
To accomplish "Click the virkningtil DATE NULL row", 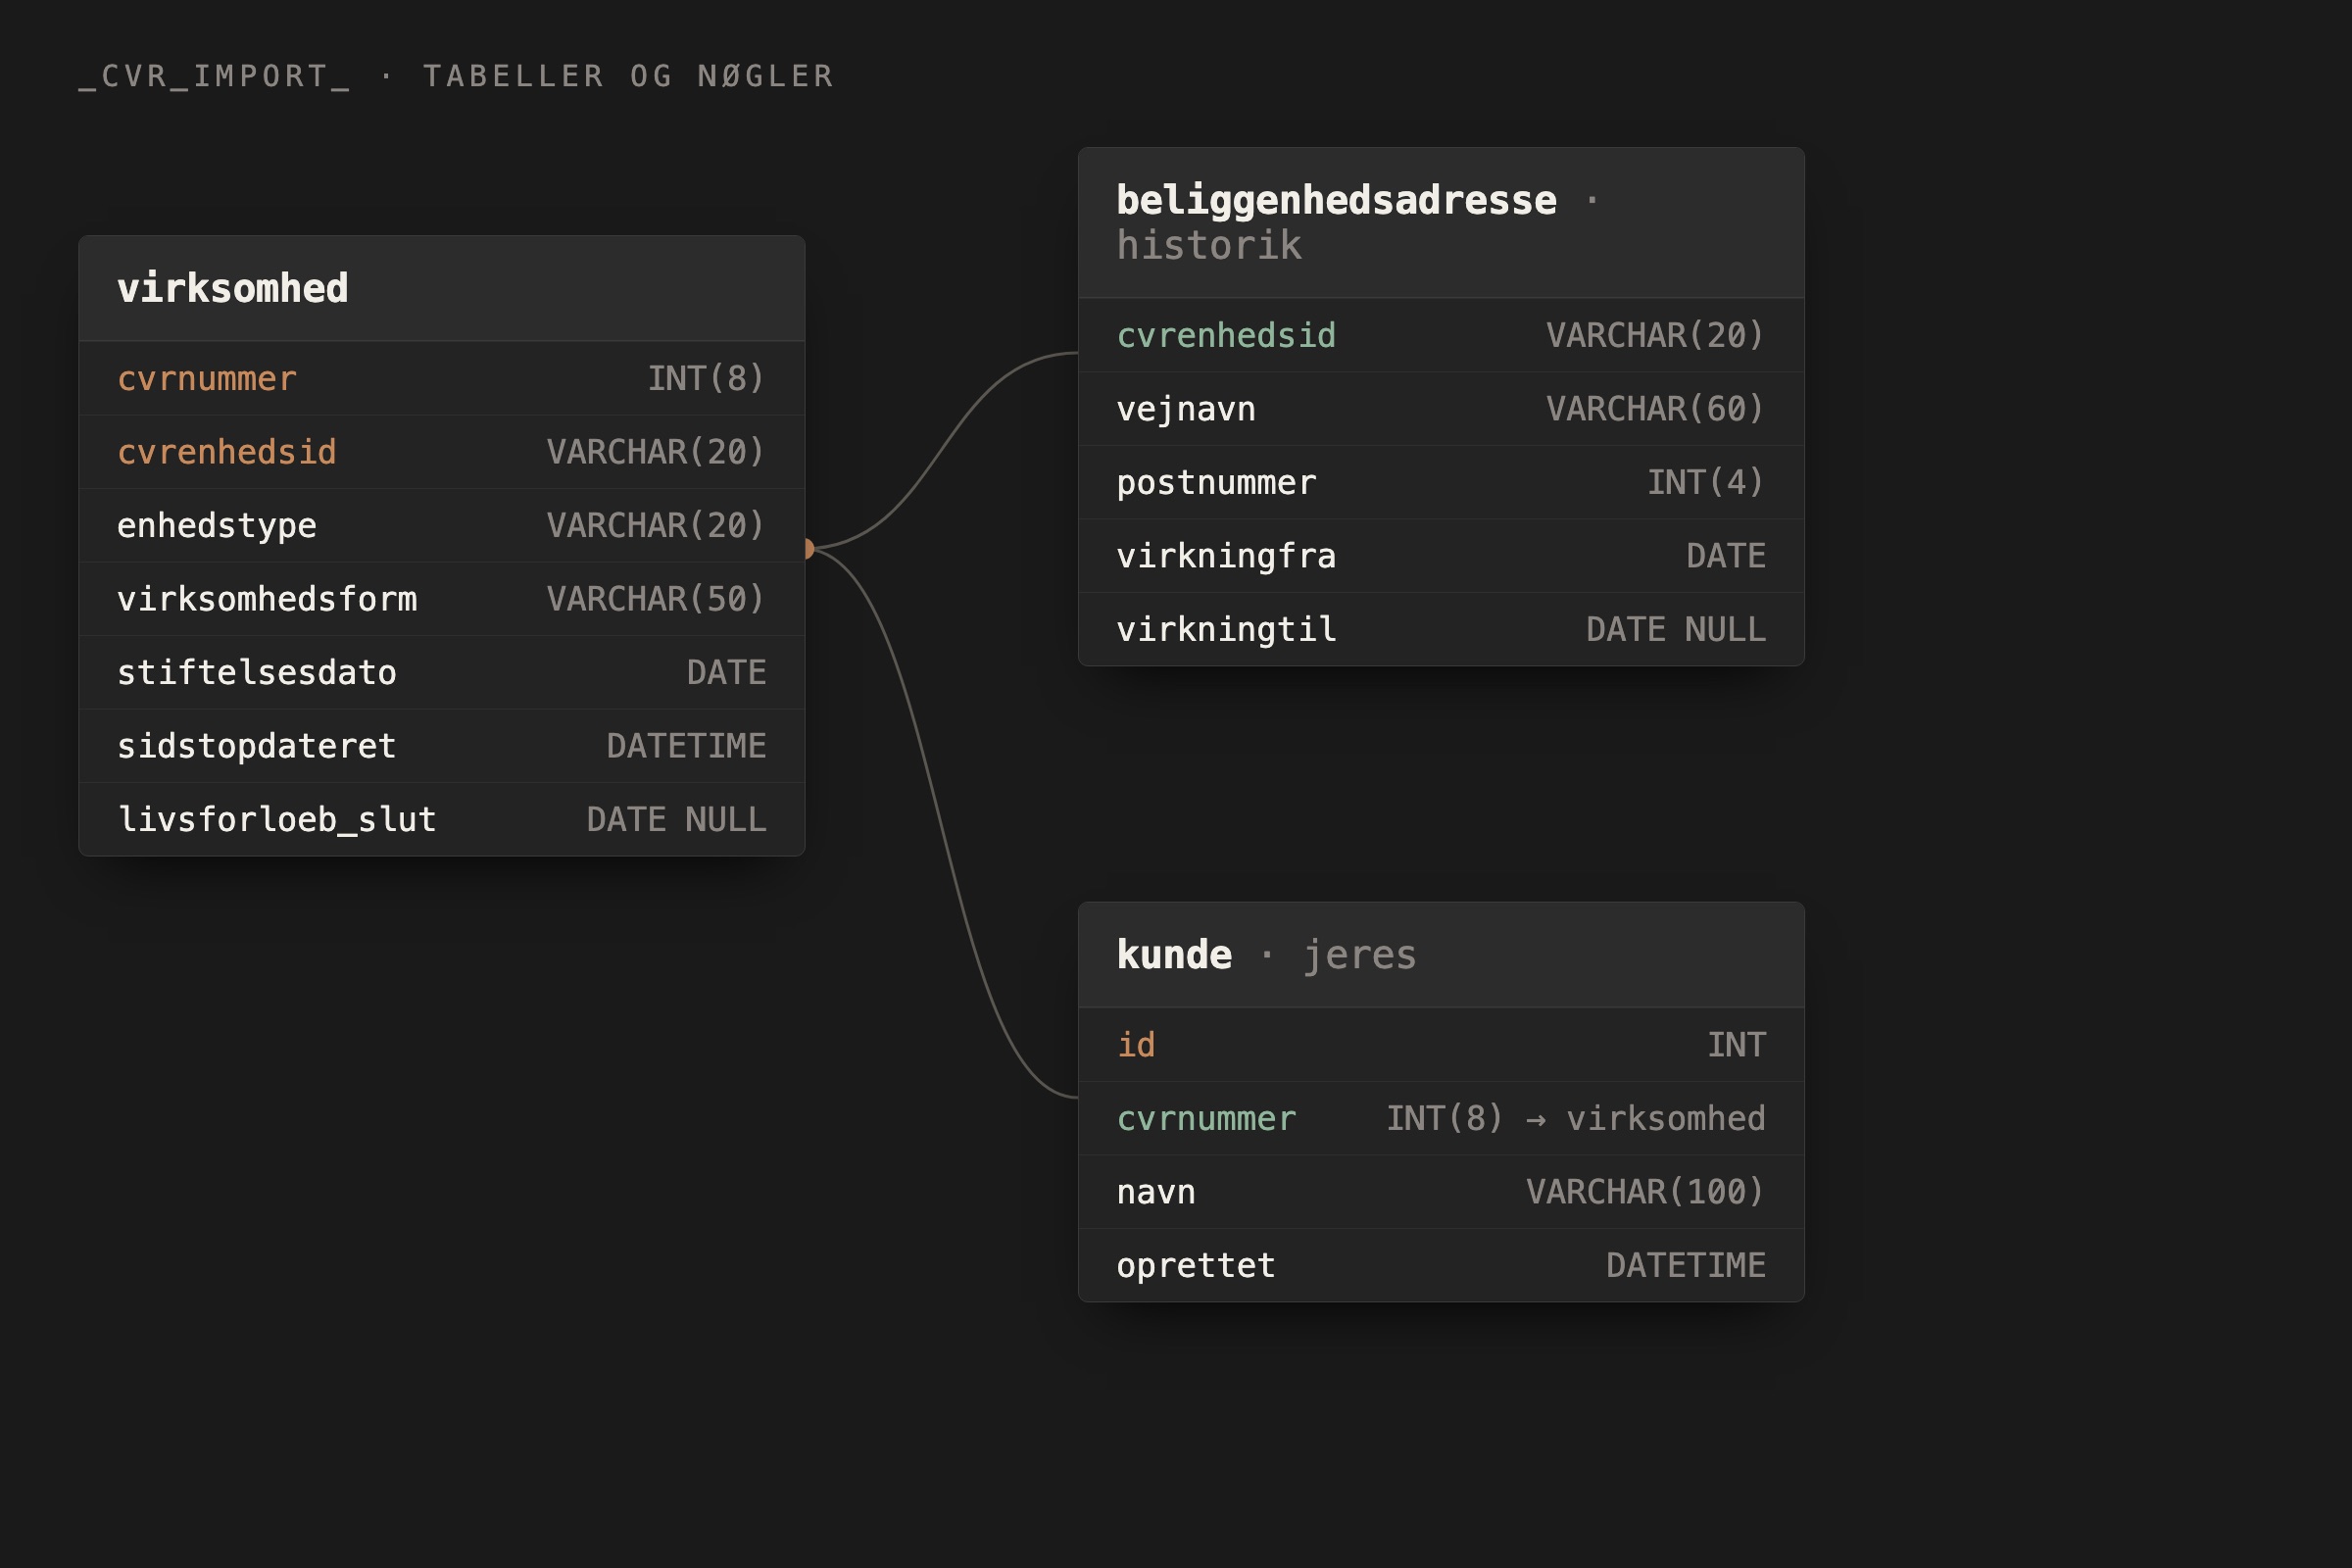I will tap(1441, 629).
